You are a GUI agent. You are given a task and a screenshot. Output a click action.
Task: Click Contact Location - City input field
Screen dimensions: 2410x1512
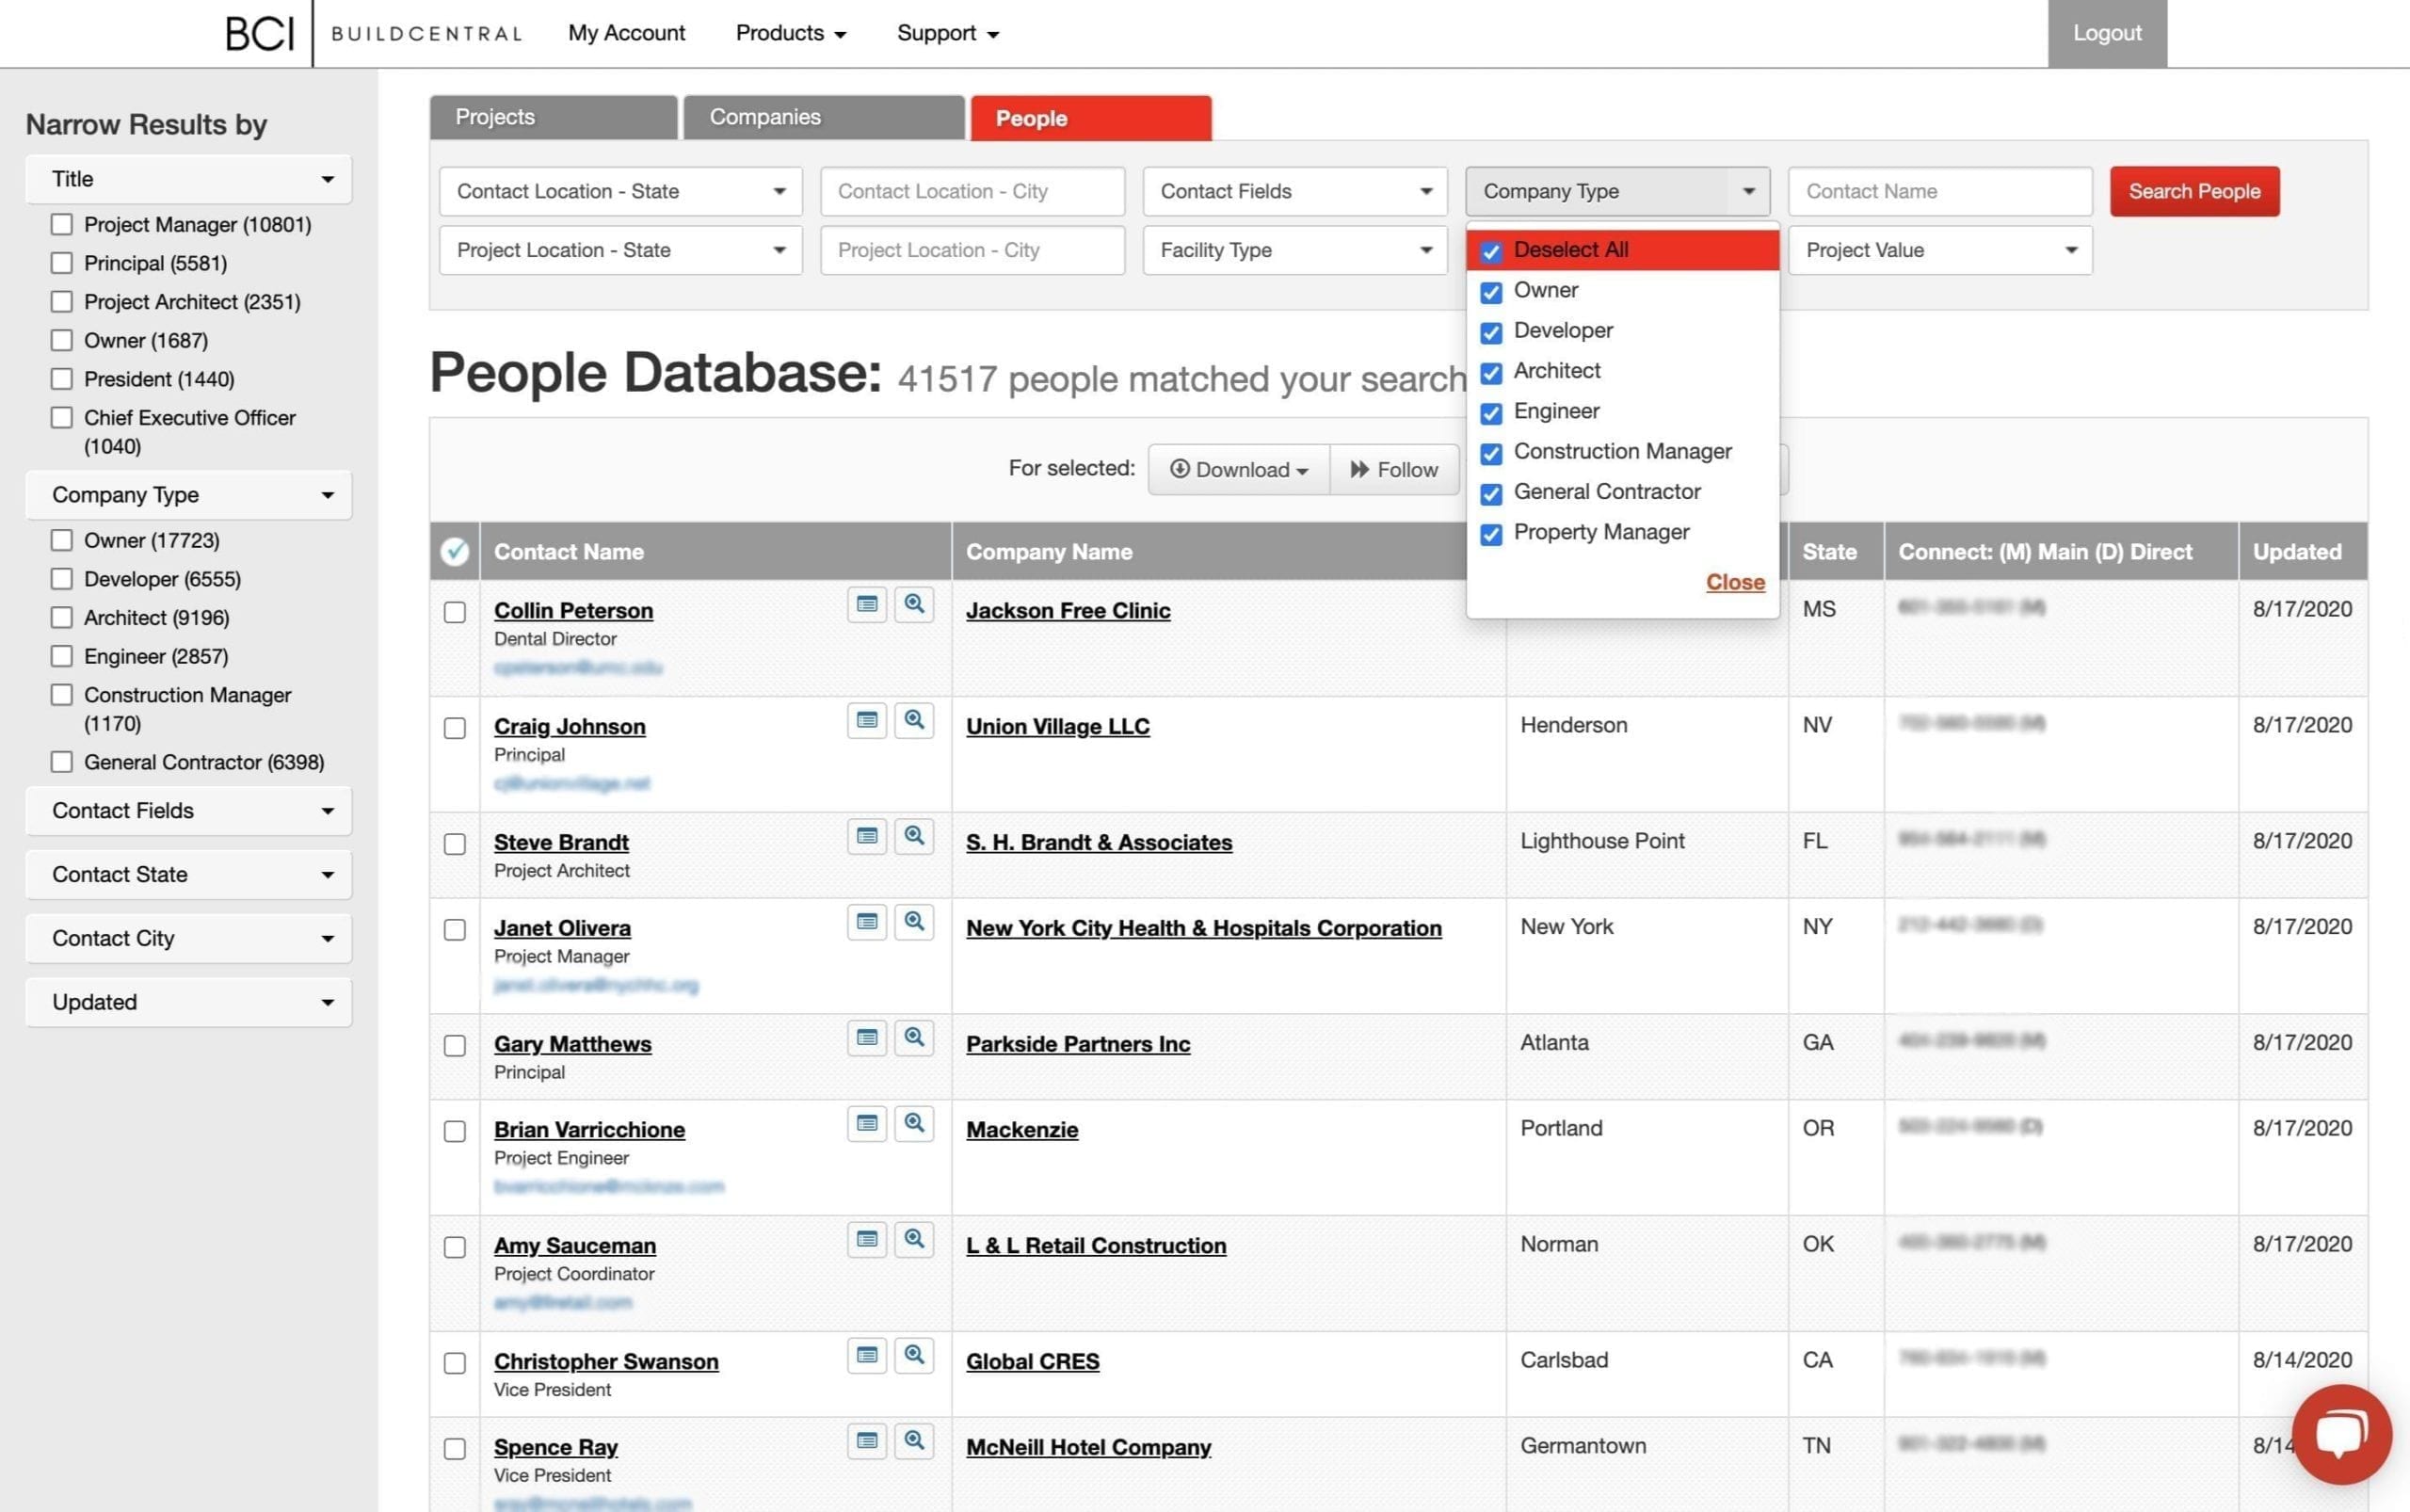[x=972, y=191]
